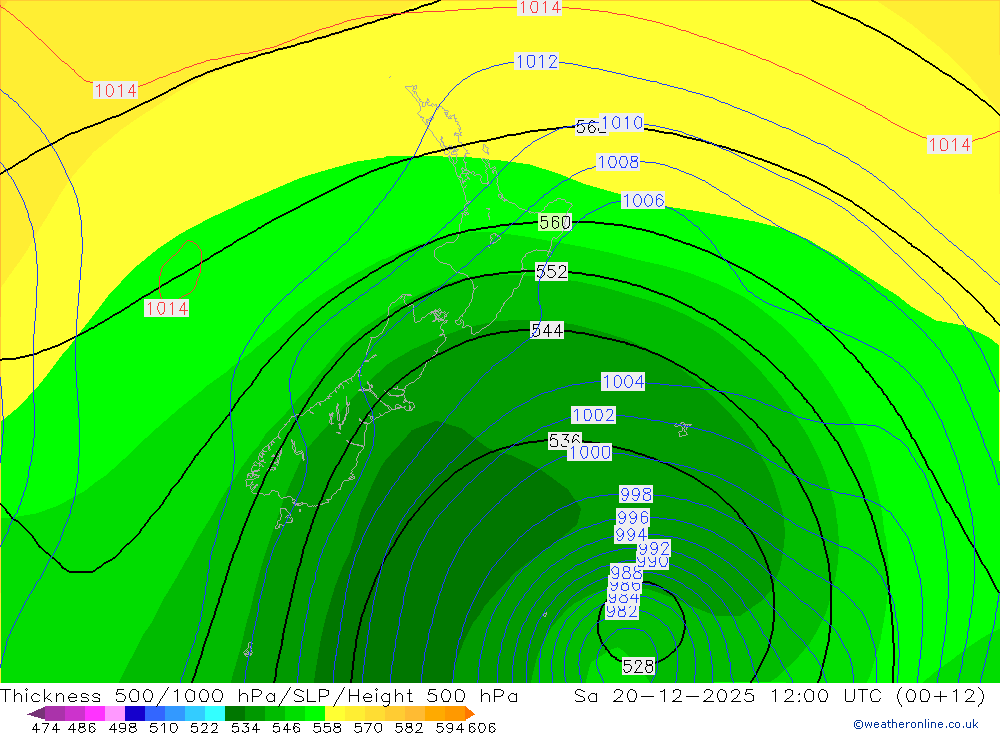Click the weatheronline.co.uk copyright link

click(x=916, y=724)
